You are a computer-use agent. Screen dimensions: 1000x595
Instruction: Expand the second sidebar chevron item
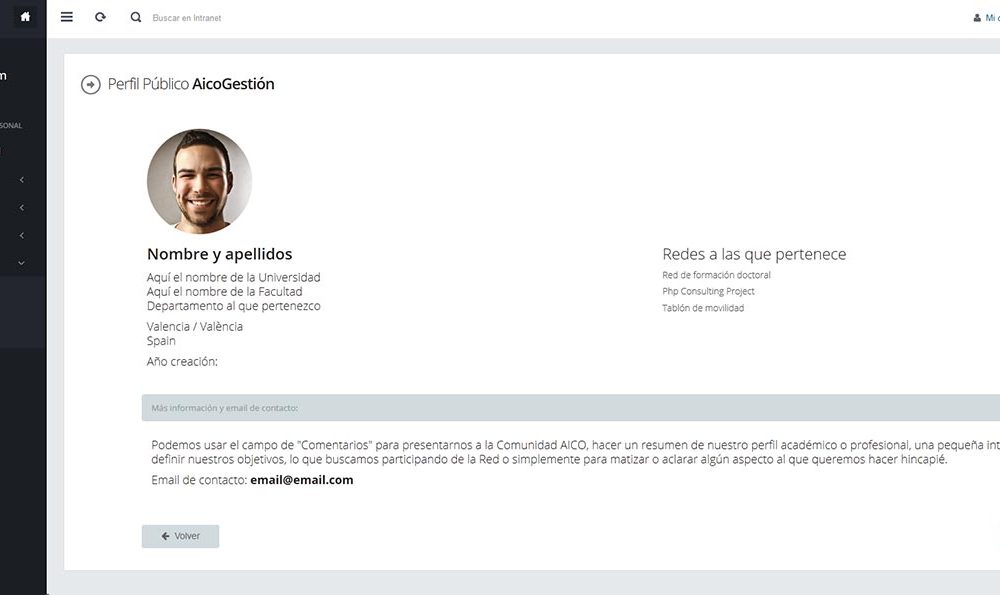[22, 208]
